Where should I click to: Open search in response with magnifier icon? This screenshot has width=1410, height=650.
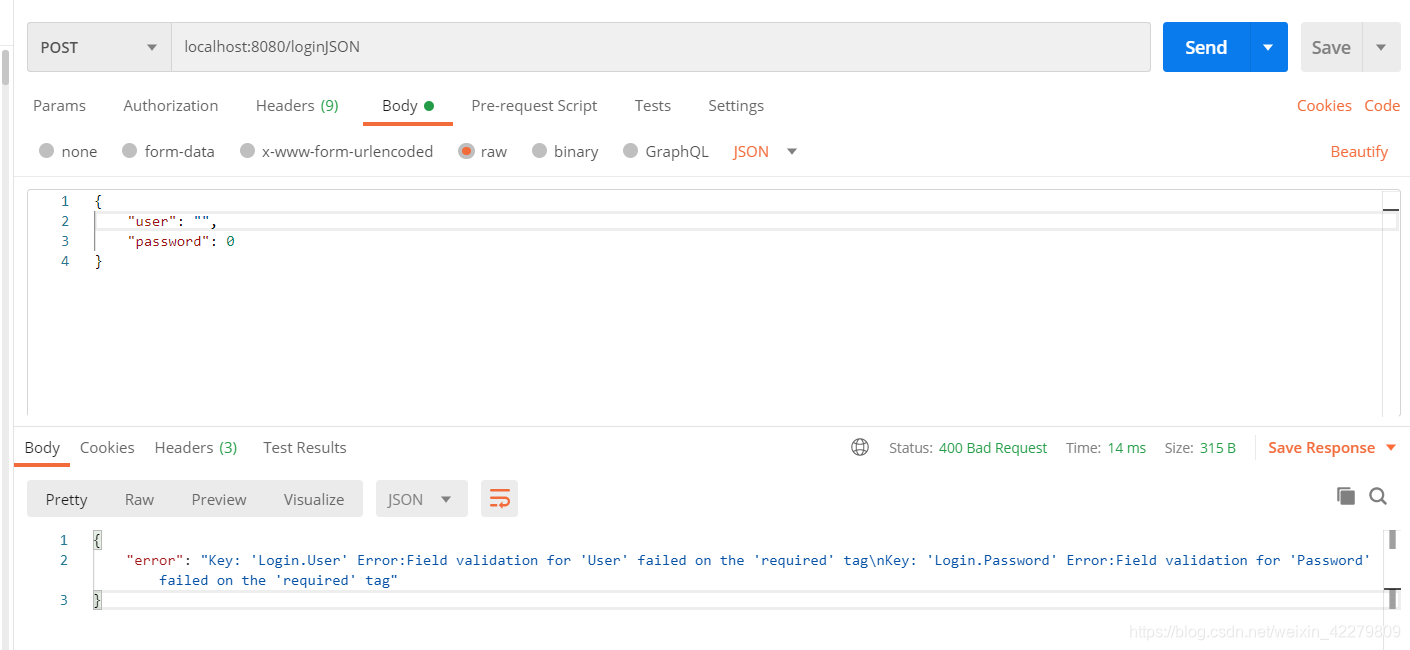[x=1378, y=496]
